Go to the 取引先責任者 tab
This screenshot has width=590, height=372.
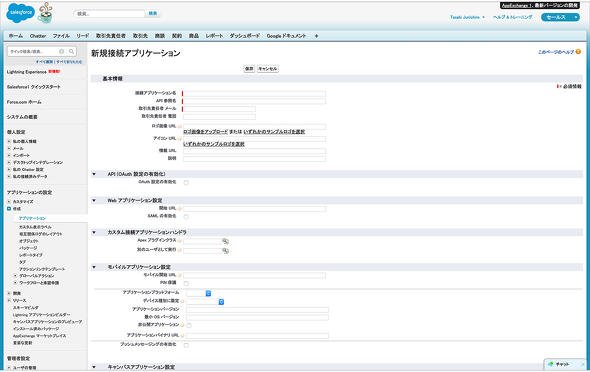(x=111, y=36)
